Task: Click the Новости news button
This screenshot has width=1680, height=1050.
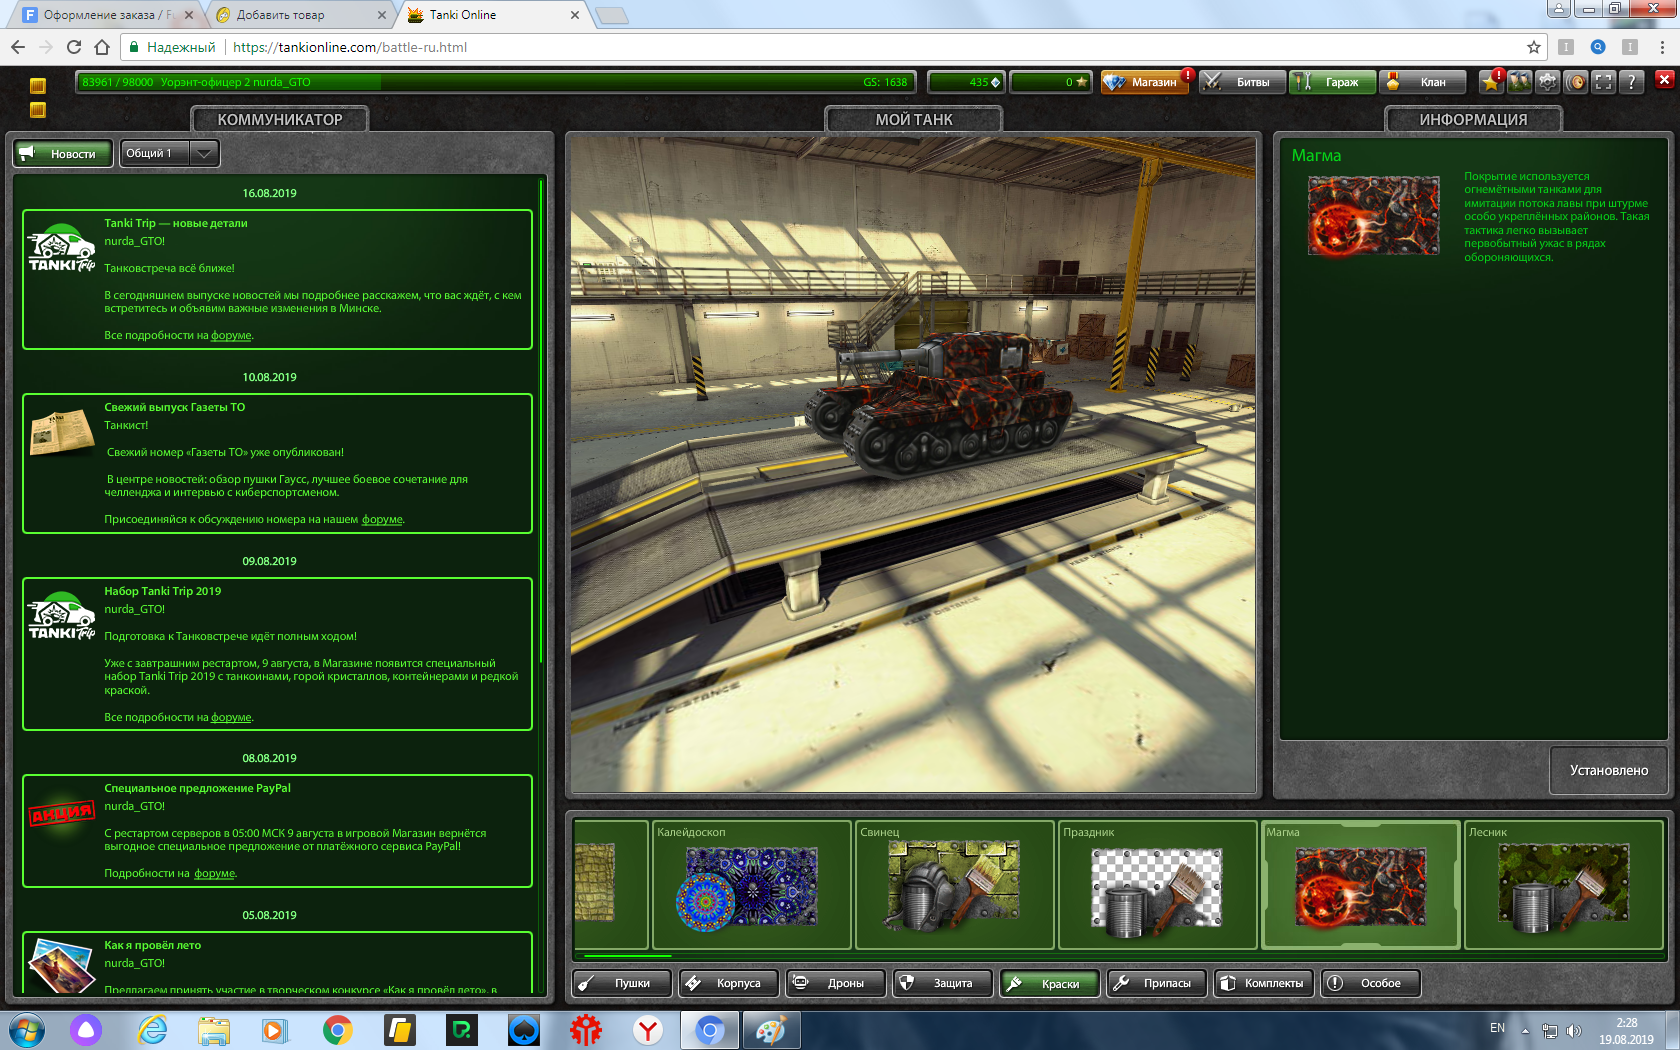Action: 62,153
